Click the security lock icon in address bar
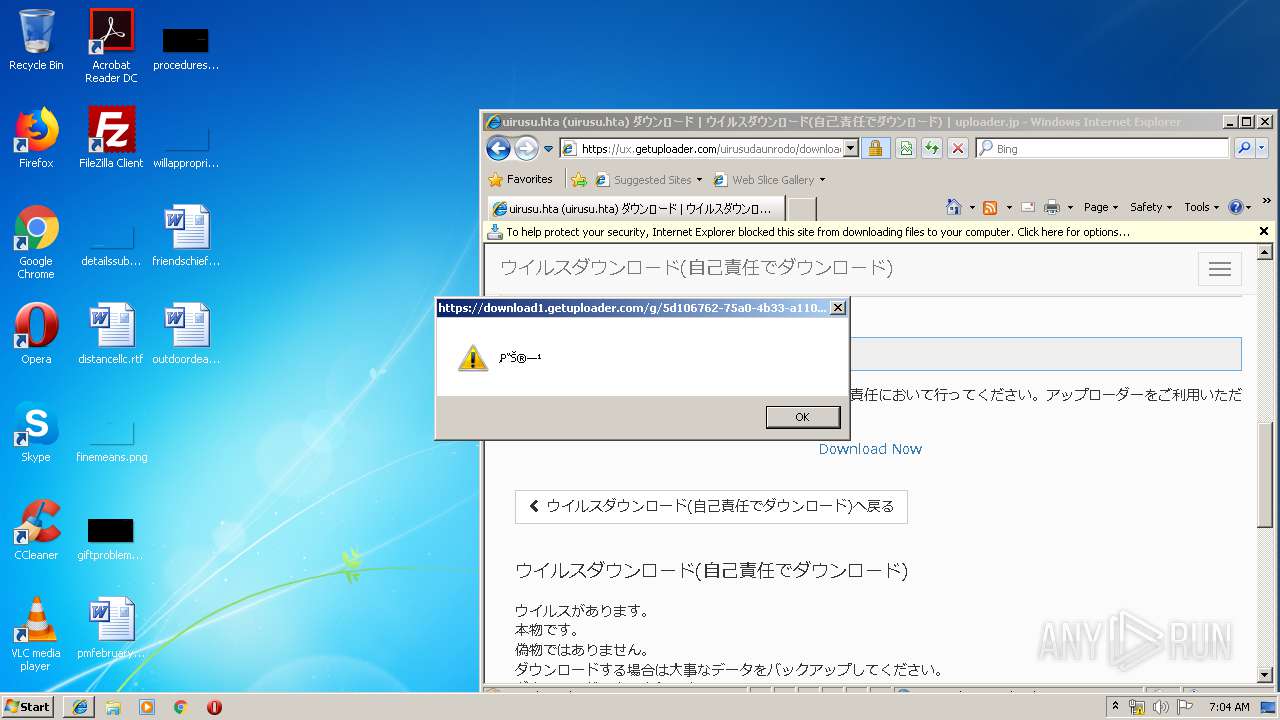The width and height of the screenshot is (1280, 720). [x=875, y=149]
